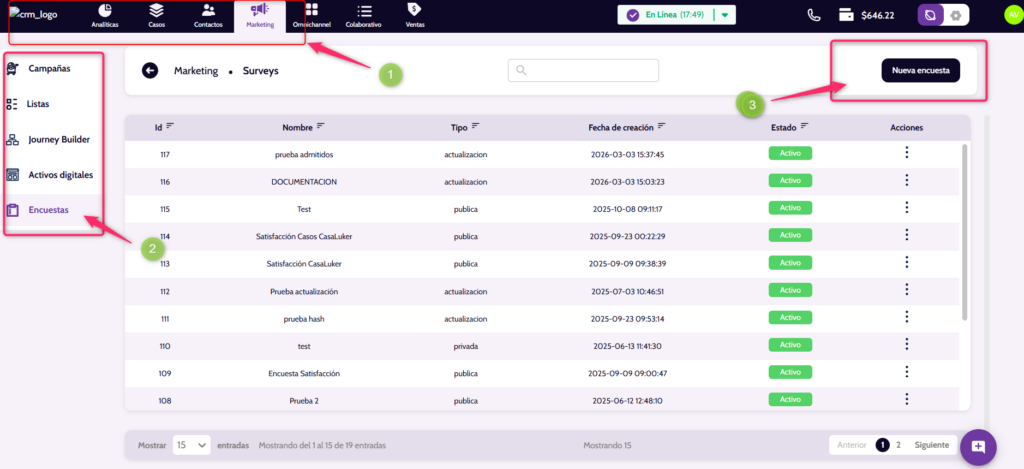The width and height of the screenshot is (1024, 469).
Task: Open the Analíticas pie chart icon
Action: 103,10
